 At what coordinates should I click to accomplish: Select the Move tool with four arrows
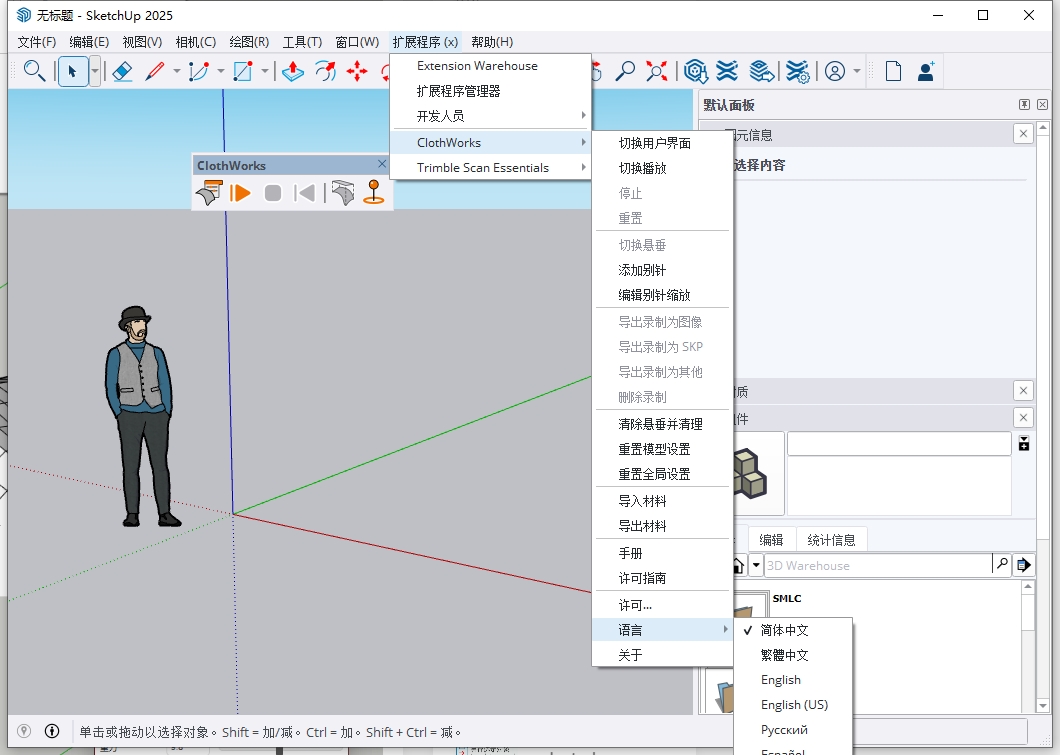[x=357, y=71]
